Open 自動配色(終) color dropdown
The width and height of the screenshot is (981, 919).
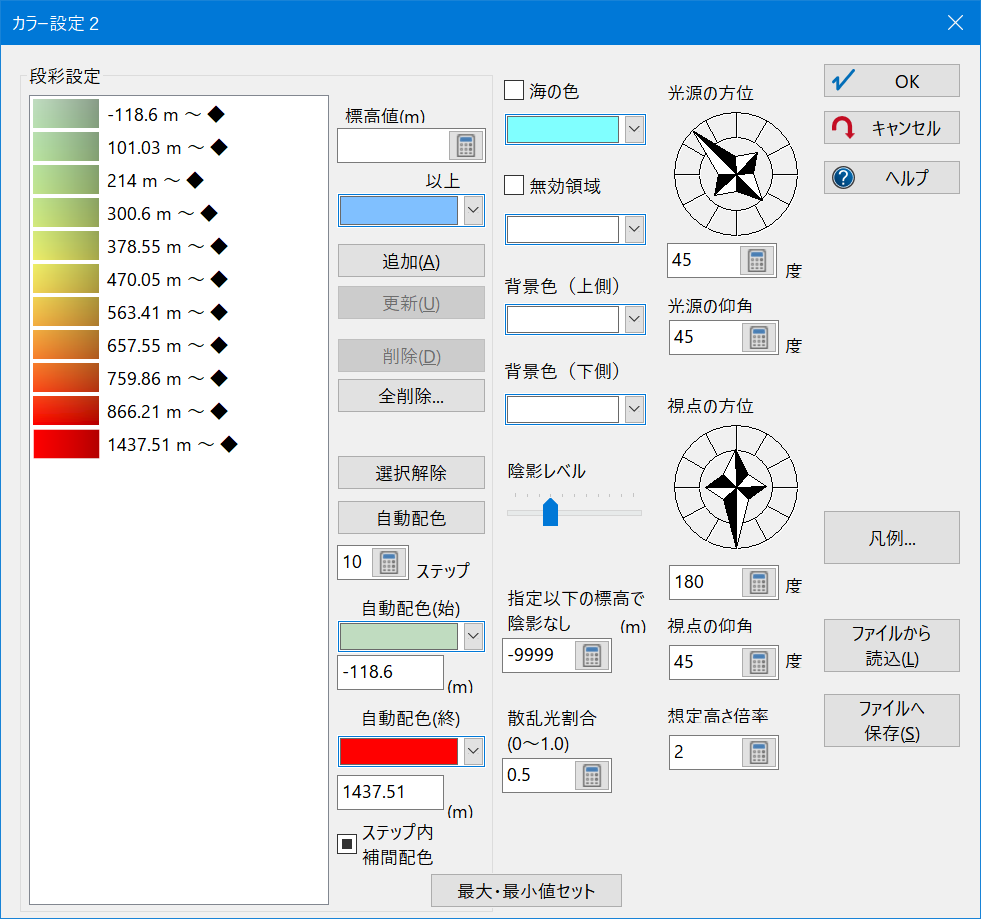pos(473,751)
